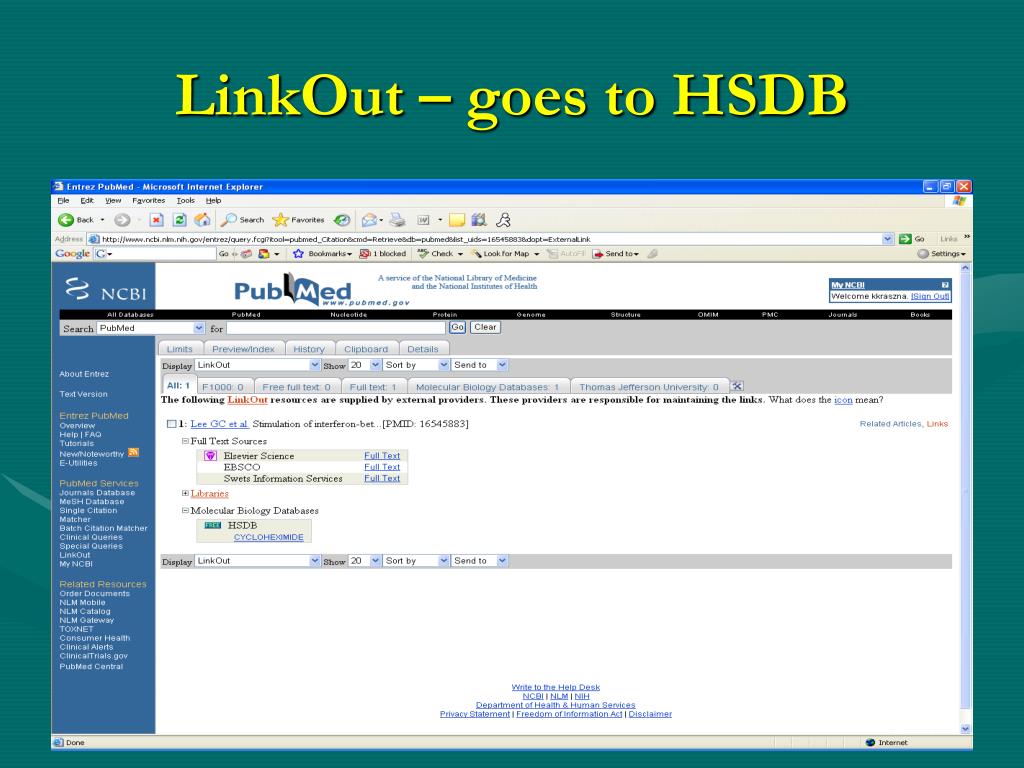Collapse the Molecular Biology Databases section

185,511
